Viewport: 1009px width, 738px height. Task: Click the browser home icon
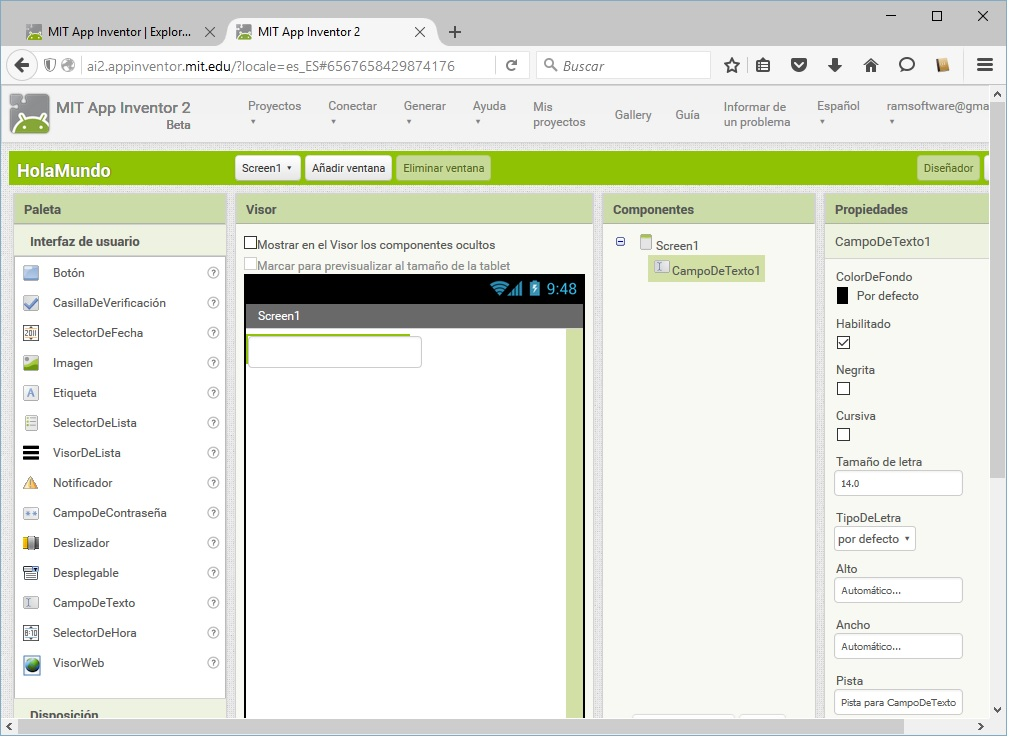(x=870, y=65)
